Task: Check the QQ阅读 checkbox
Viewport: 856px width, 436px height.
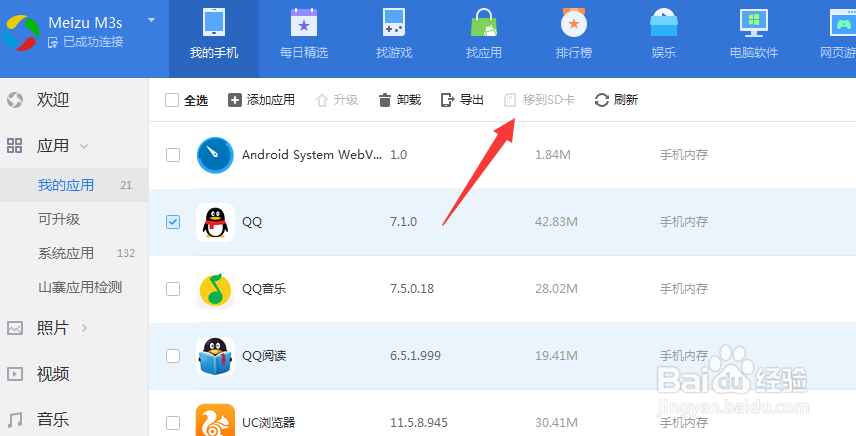Action: click(x=173, y=356)
